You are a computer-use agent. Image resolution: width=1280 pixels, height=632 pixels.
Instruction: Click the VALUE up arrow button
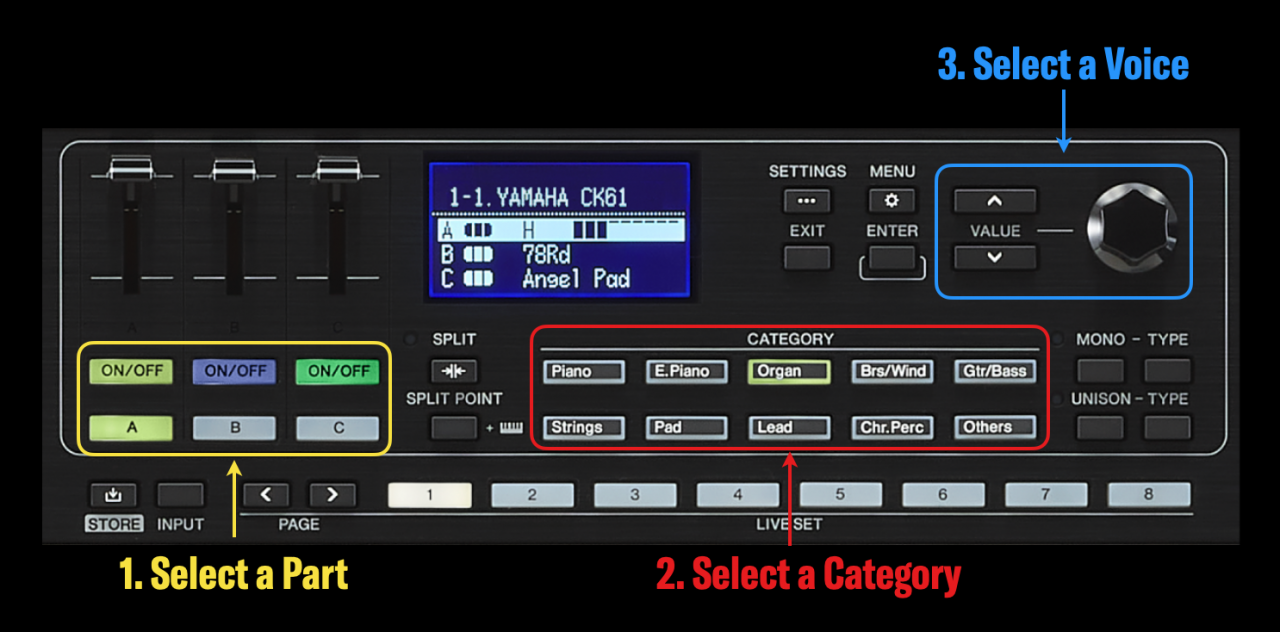click(x=995, y=201)
